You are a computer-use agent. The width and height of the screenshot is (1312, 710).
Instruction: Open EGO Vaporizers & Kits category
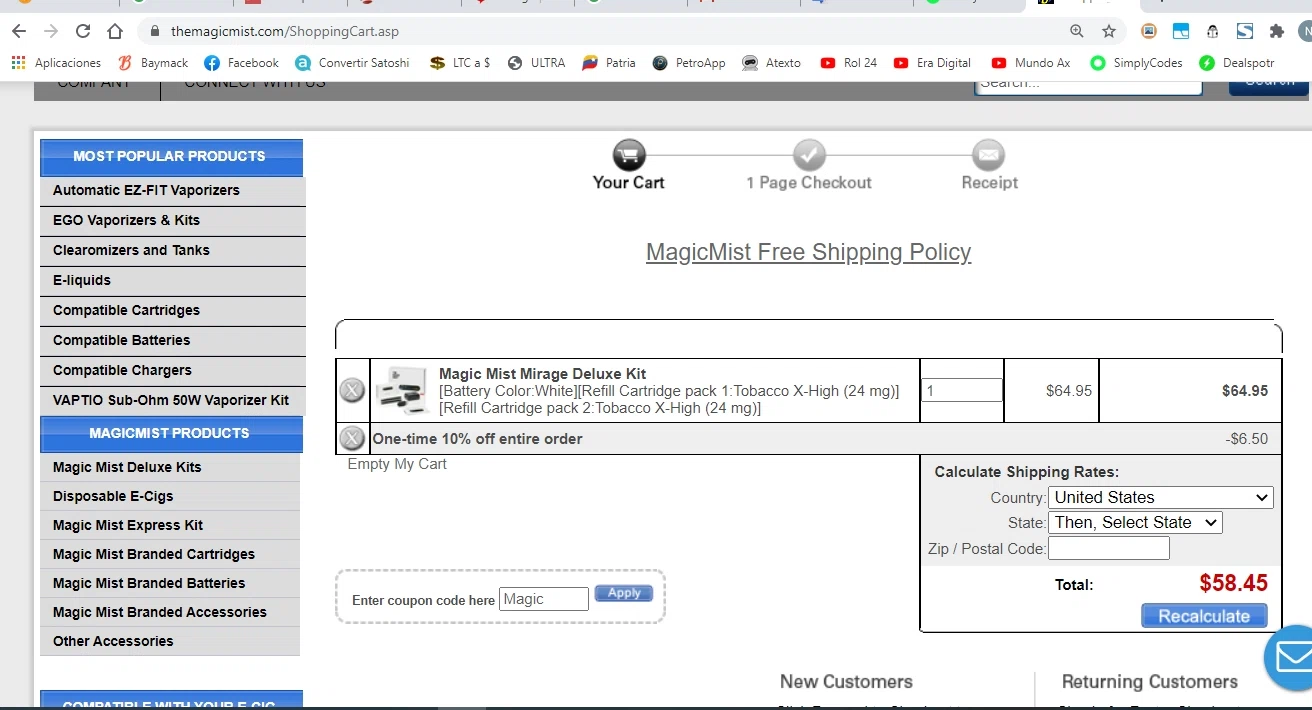(x=172, y=220)
